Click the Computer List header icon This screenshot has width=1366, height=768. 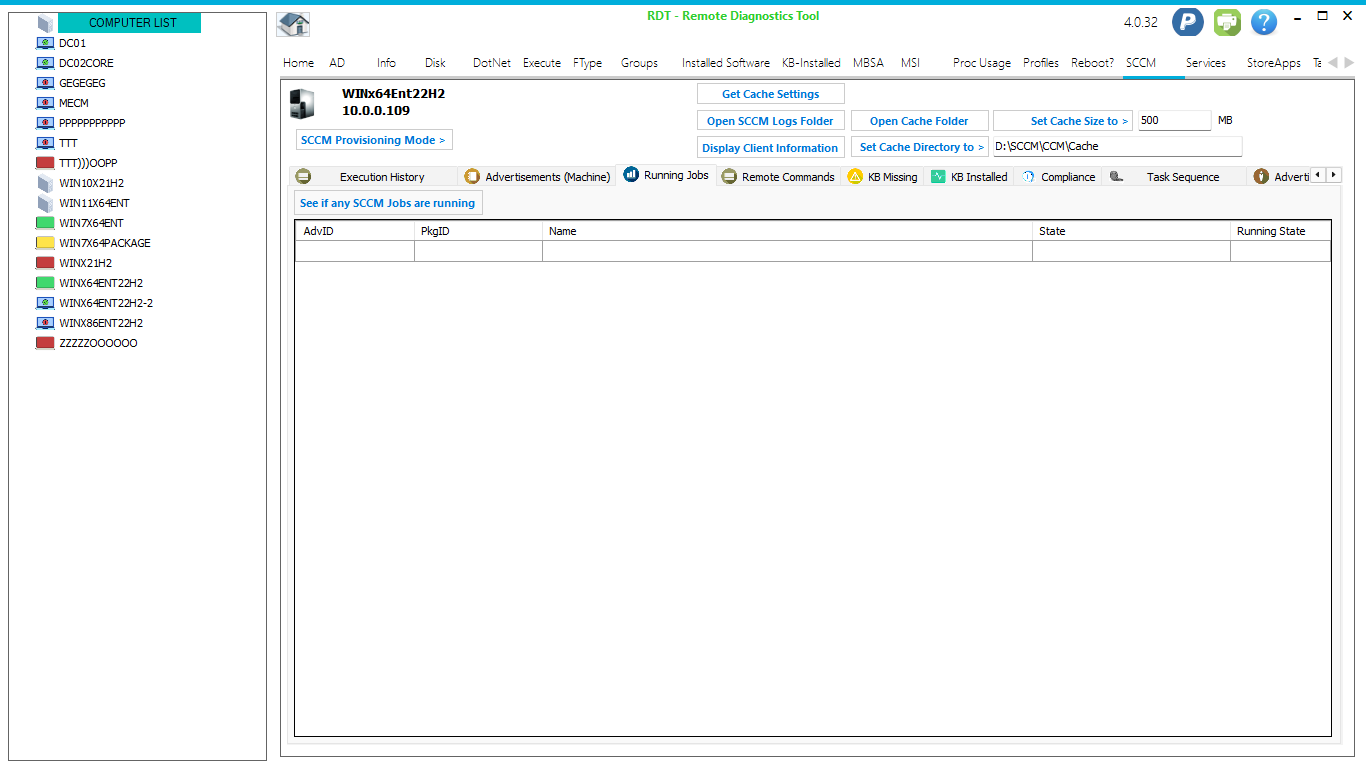click(x=45, y=22)
